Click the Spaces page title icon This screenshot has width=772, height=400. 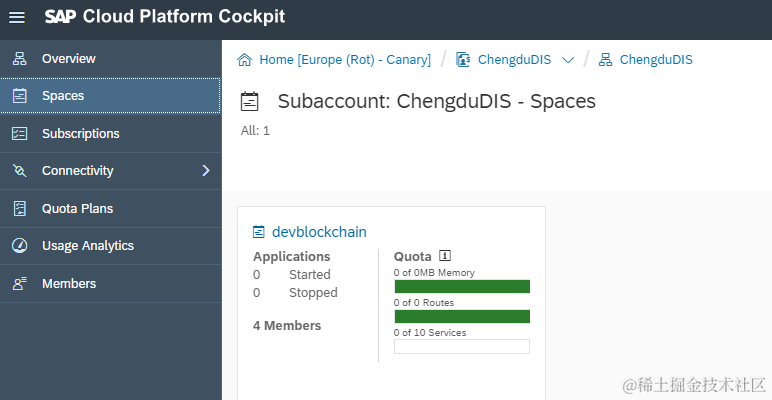250,101
